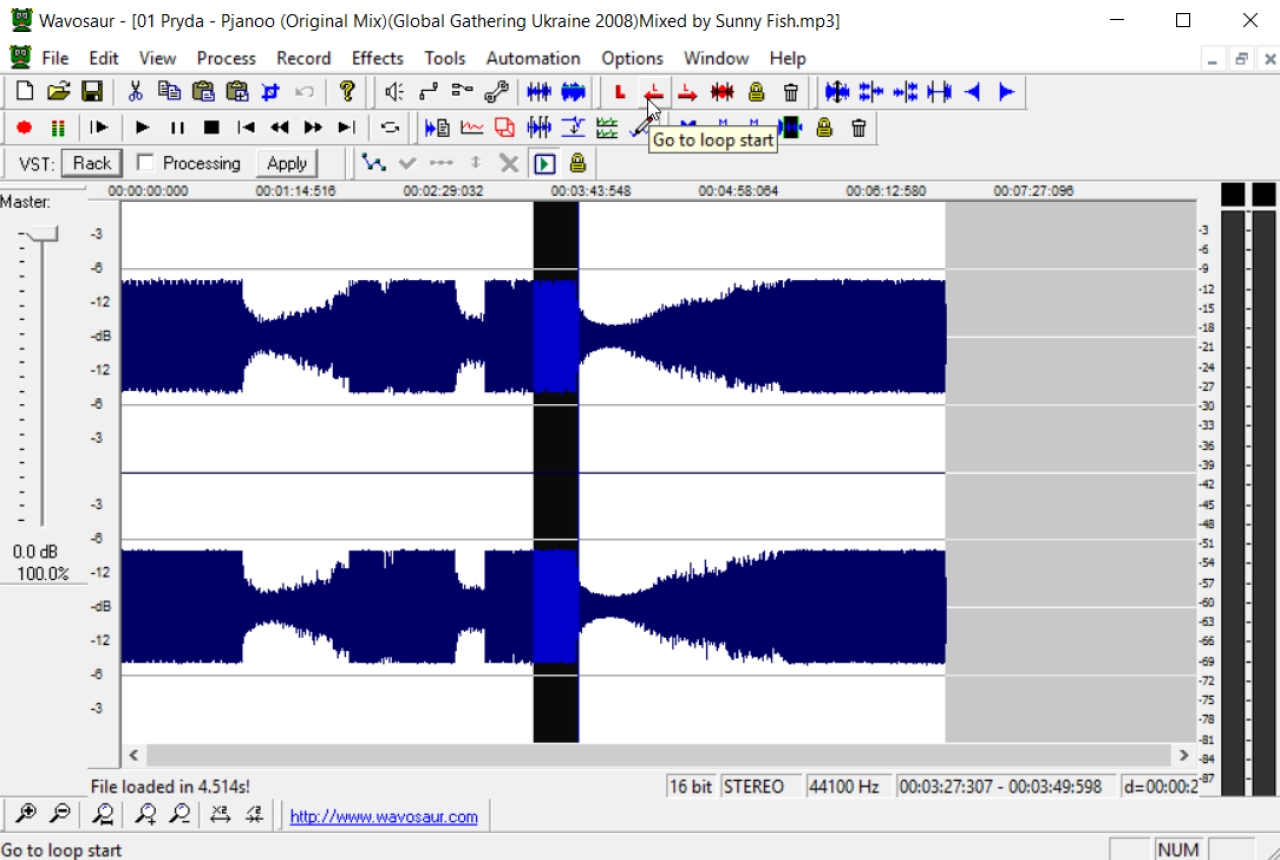Screen dimensions: 1280x860
Task: Click the horizontal scrollbar track under waveform
Action: click(x=659, y=755)
